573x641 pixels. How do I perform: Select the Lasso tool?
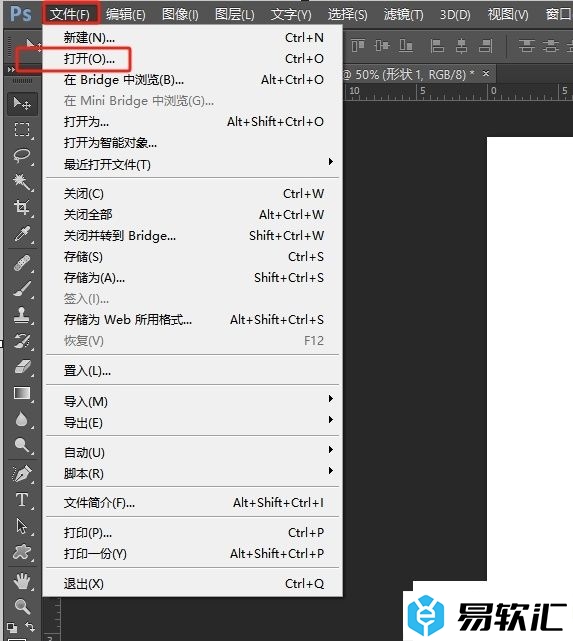[x=22, y=156]
